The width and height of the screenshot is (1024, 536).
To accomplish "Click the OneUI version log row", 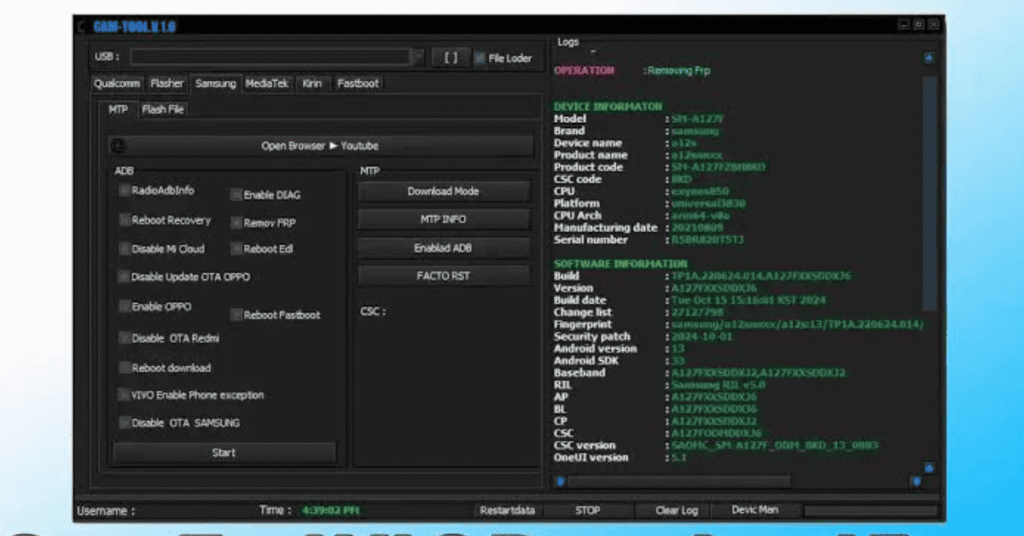I will [620, 458].
